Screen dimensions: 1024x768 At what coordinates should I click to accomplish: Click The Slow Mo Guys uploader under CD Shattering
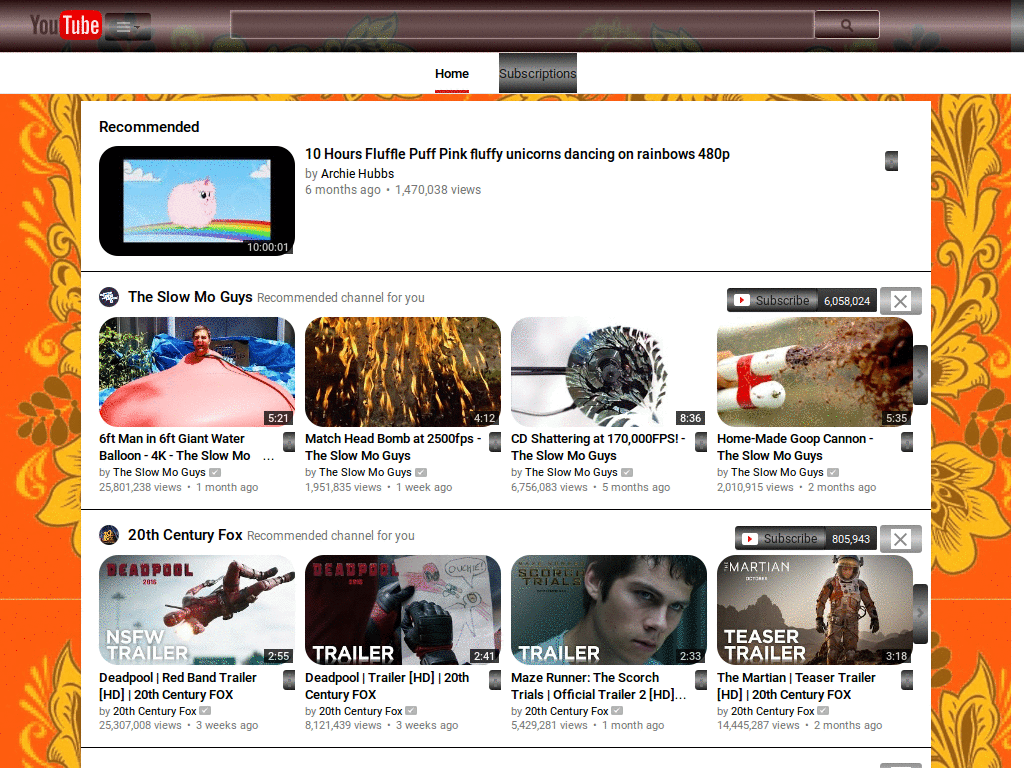571,472
